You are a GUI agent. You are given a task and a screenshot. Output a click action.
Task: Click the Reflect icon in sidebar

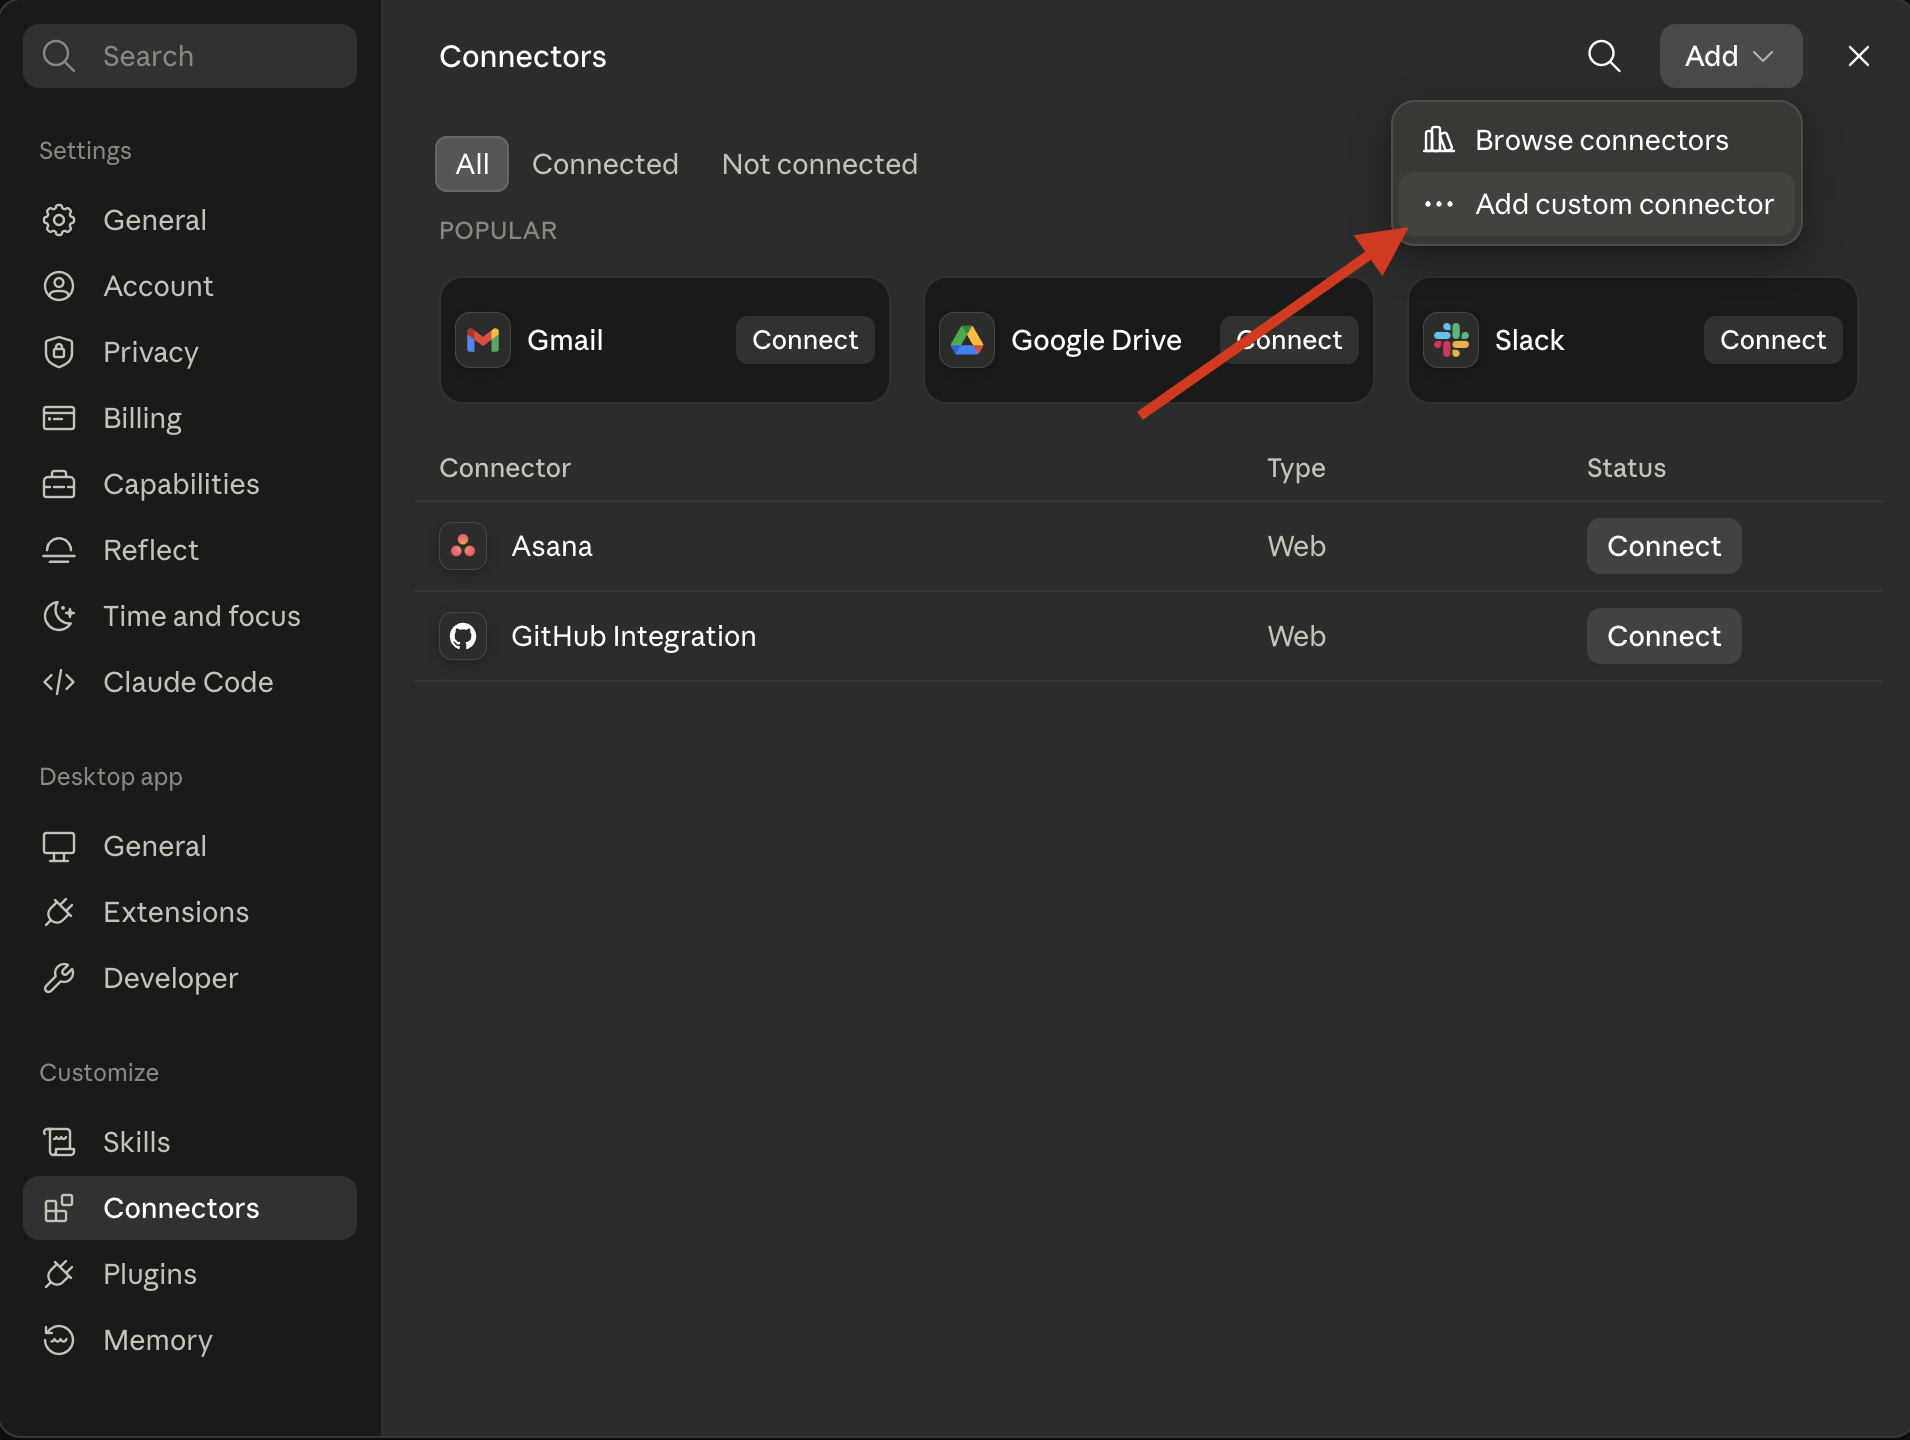(59, 550)
